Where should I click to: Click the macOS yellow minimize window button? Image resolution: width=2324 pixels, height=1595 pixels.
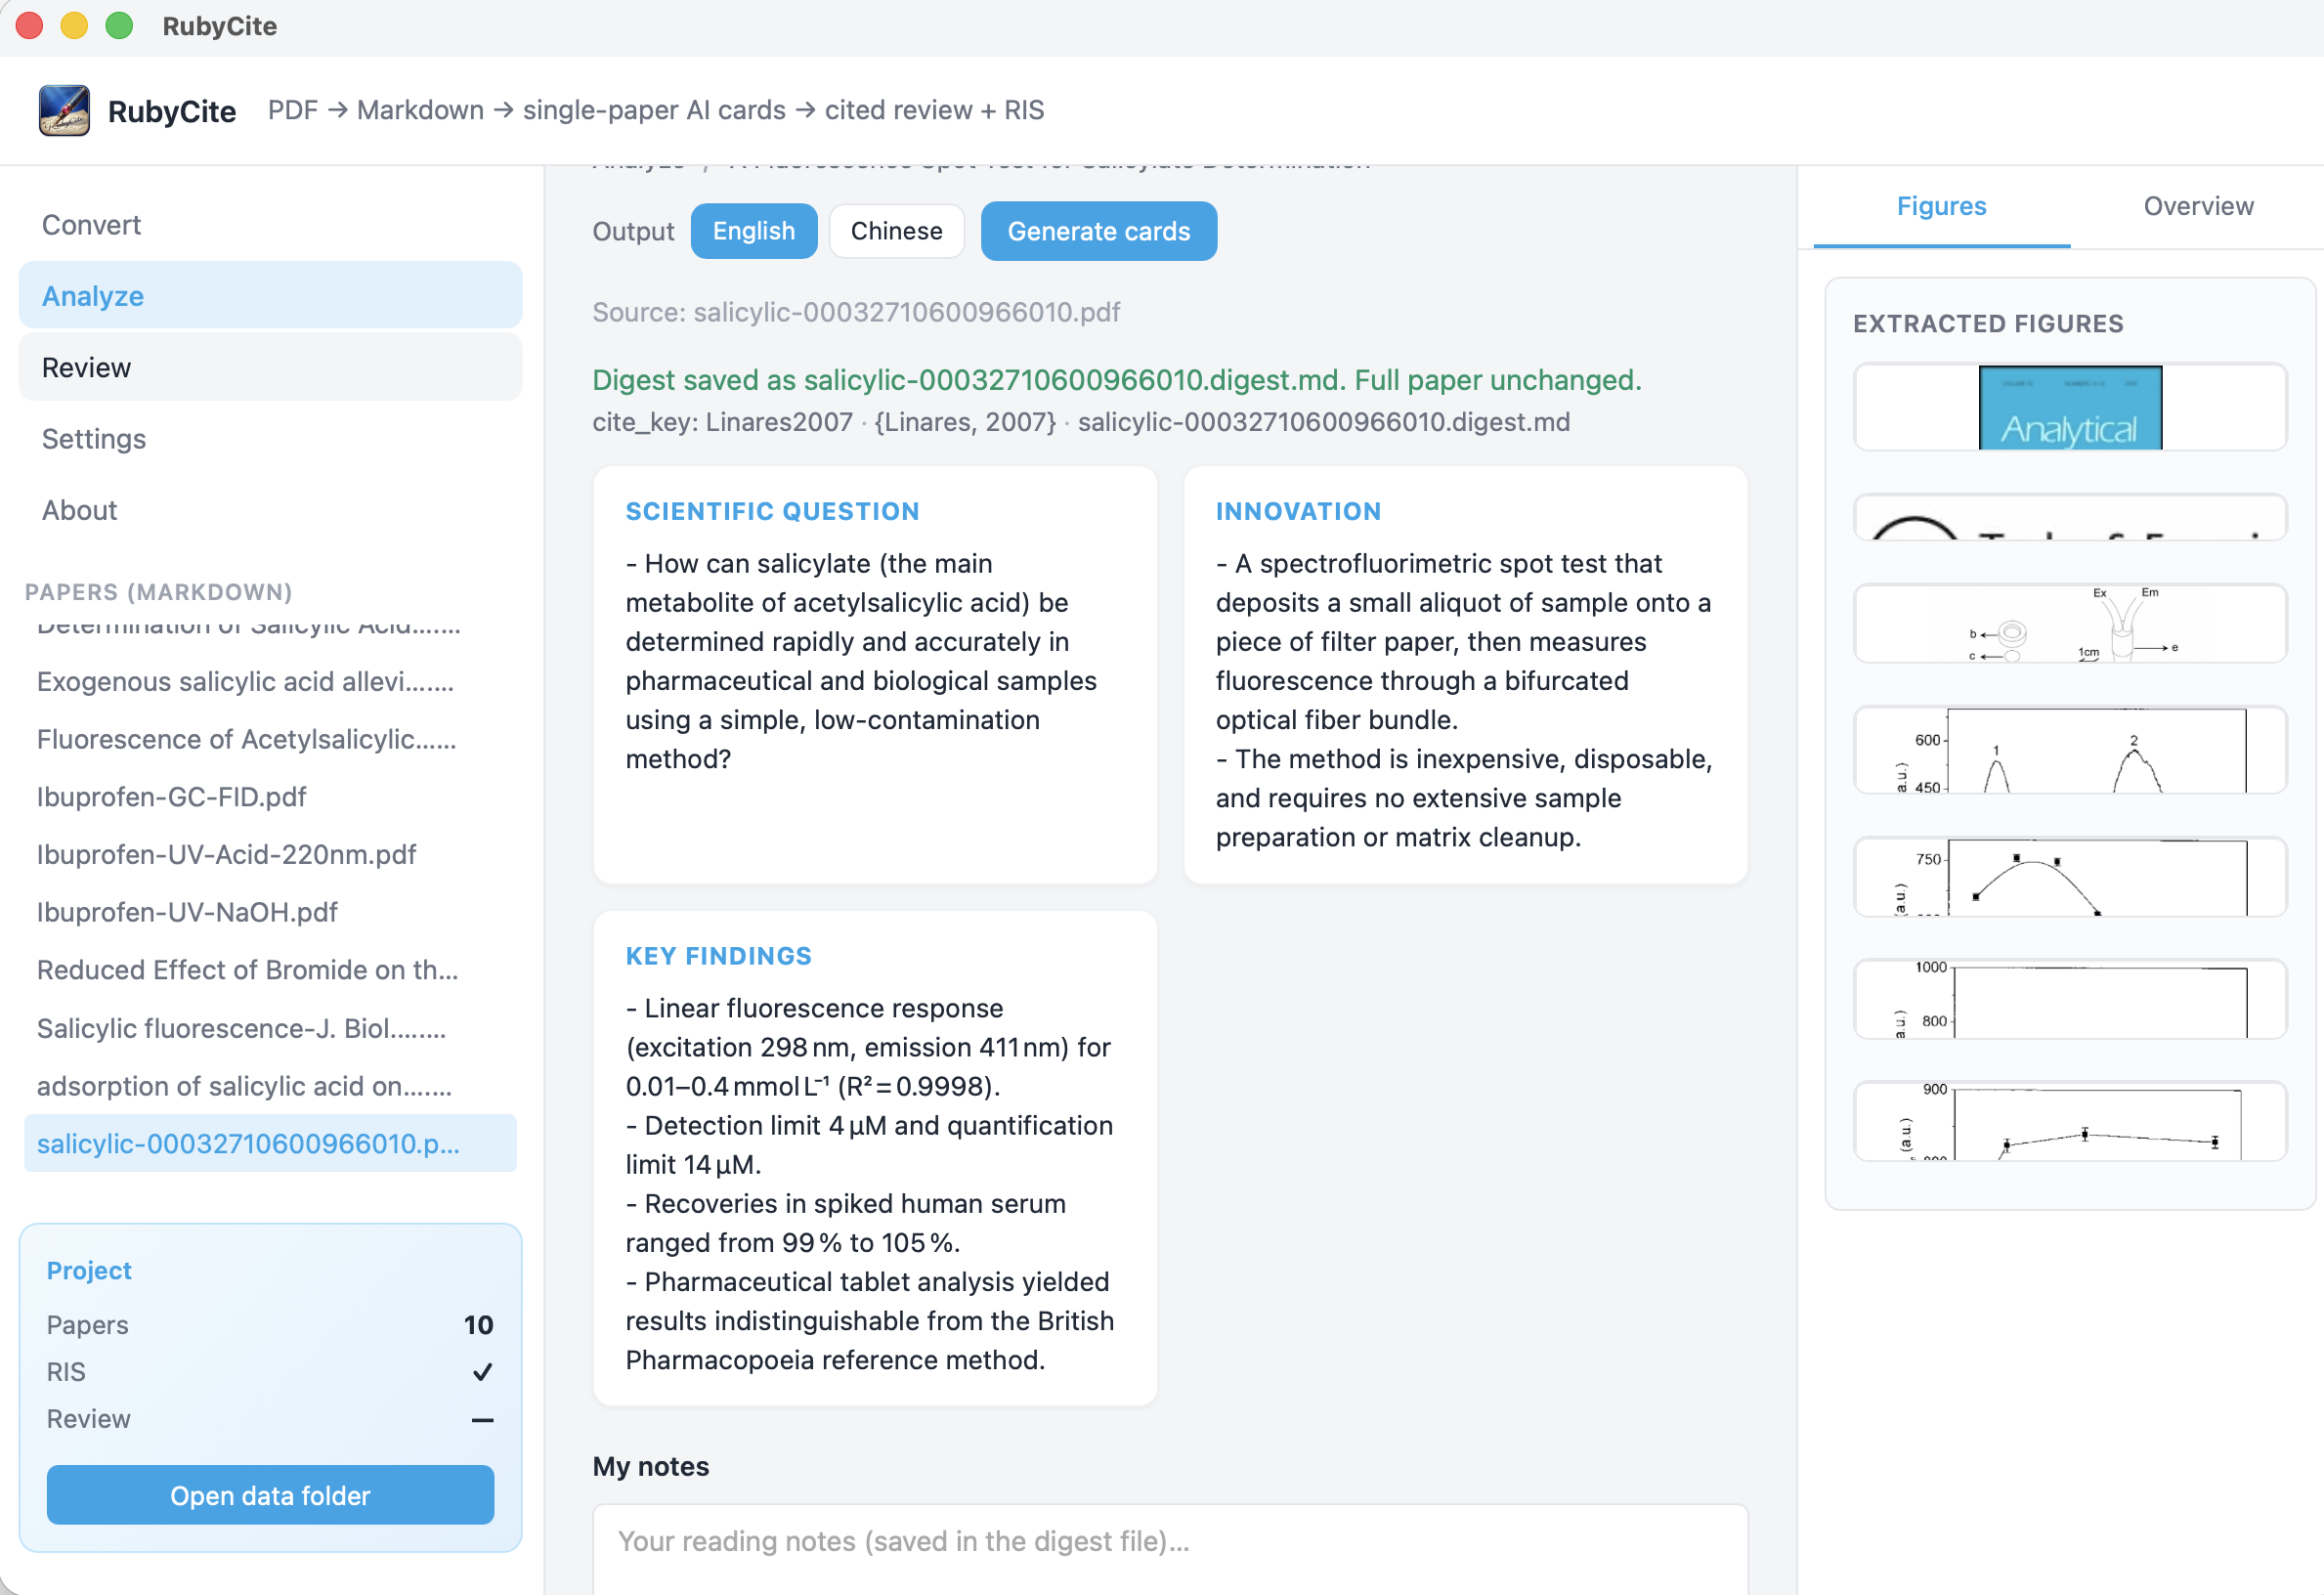point(74,26)
